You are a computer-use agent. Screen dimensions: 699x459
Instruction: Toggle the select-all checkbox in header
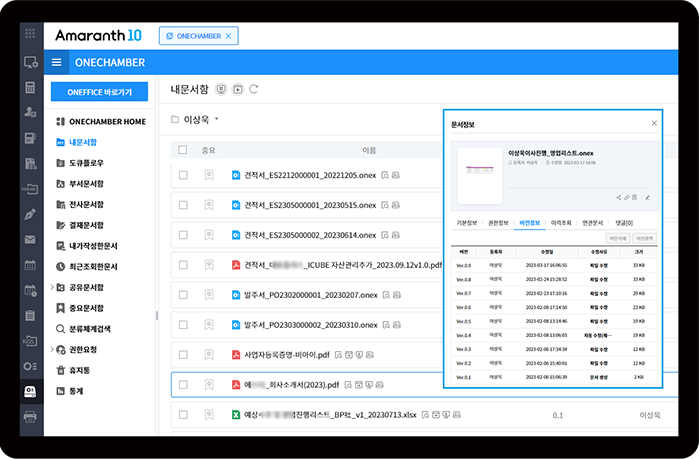tap(182, 150)
